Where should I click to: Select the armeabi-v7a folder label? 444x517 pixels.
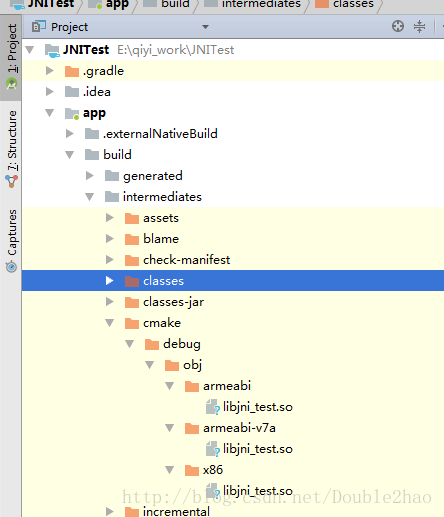coord(239,428)
